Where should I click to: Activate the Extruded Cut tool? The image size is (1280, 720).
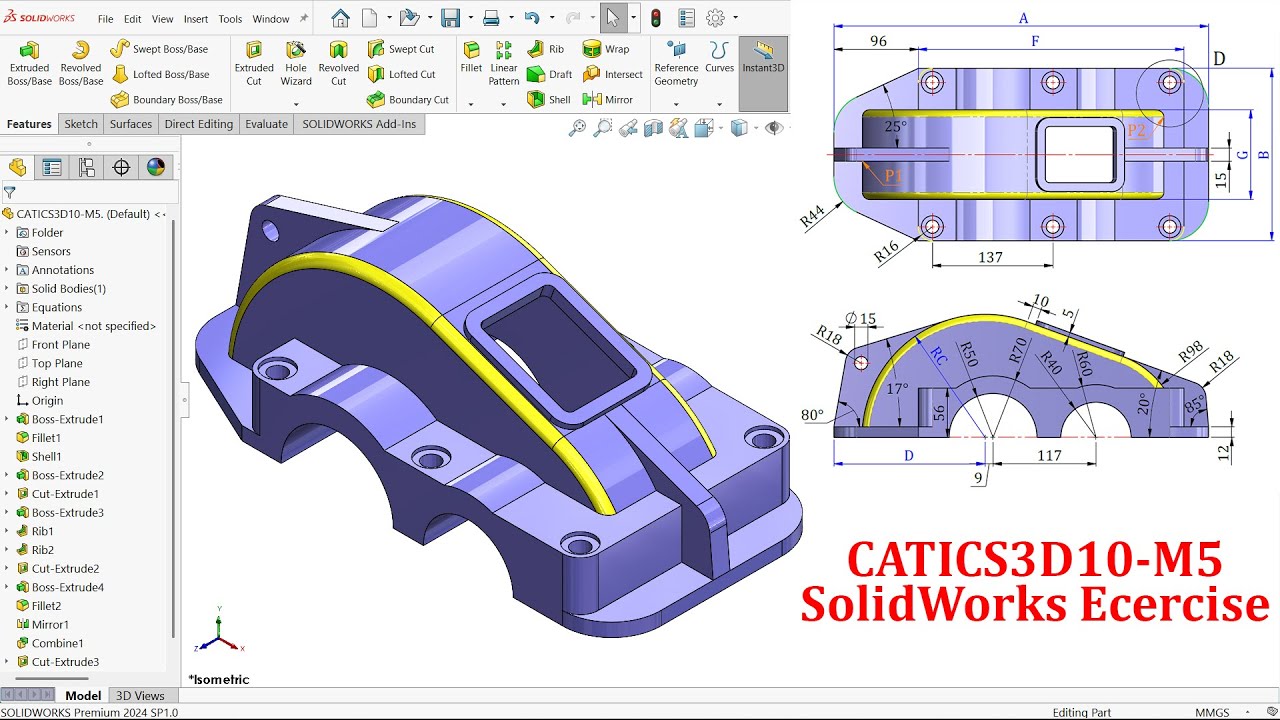pyautogui.click(x=254, y=64)
